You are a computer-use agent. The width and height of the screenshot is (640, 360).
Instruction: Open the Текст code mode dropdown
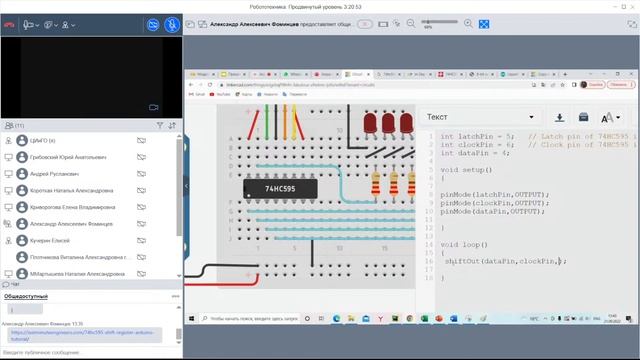[480, 117]
